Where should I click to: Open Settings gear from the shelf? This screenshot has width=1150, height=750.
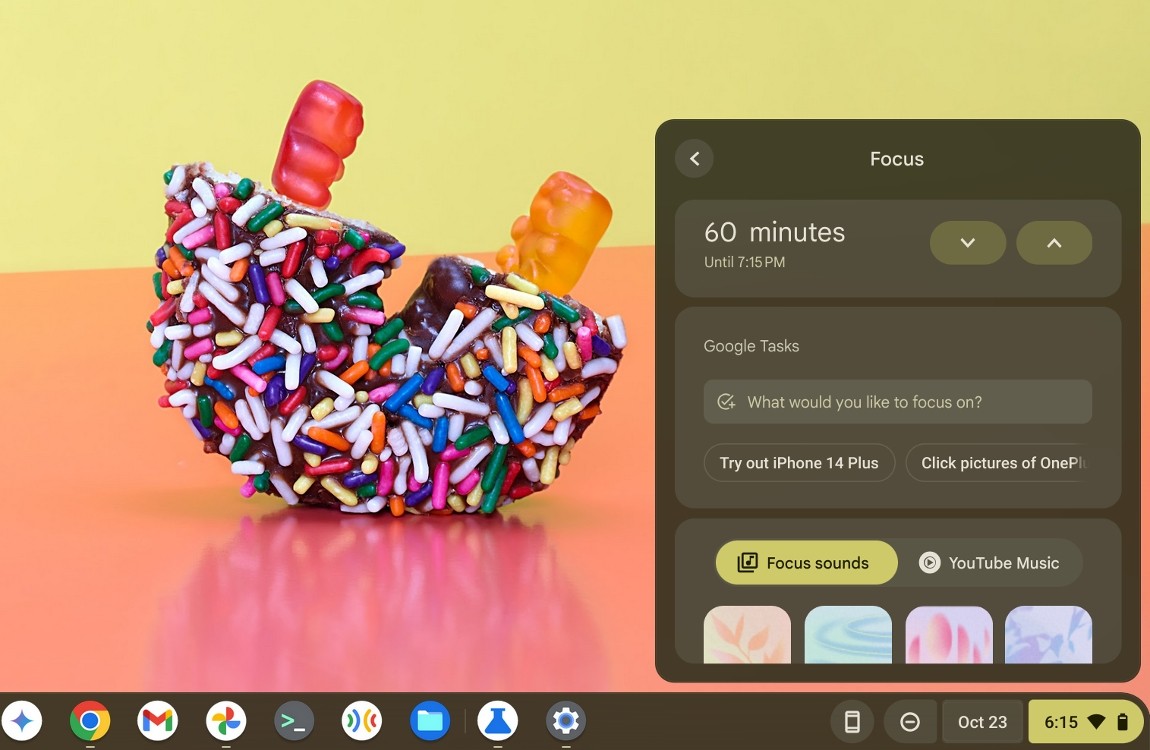coord(565,721)
